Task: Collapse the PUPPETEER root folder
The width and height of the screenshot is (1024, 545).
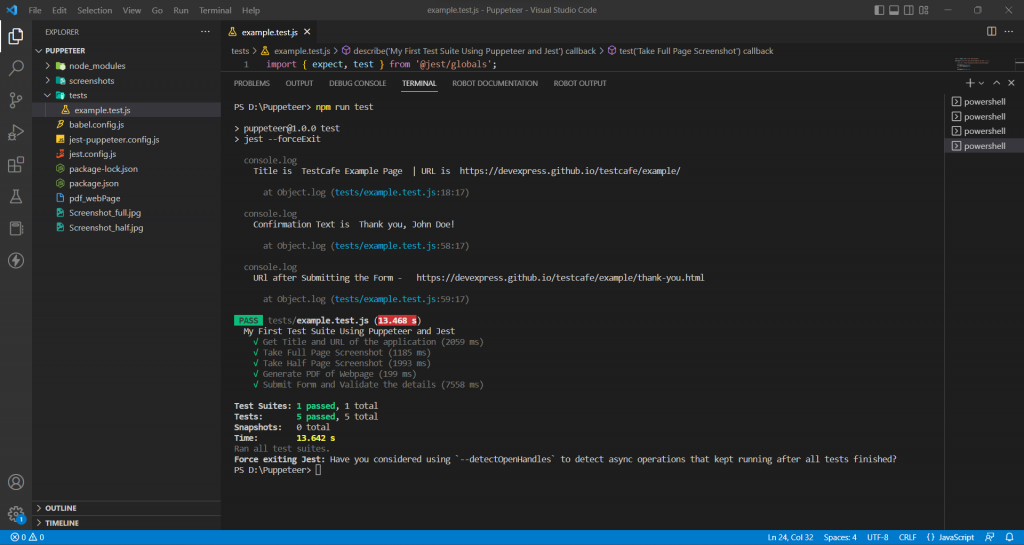Action: click(39, 50)
